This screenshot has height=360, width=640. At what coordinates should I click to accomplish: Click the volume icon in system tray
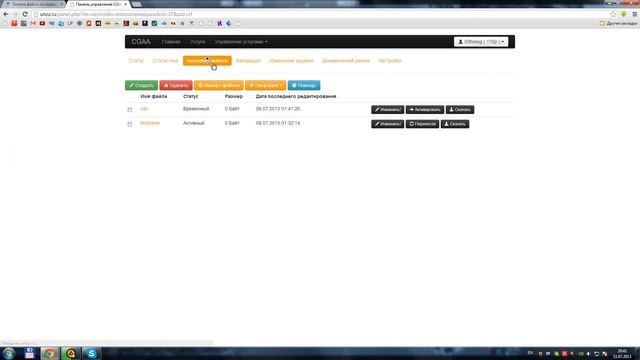point(588,353)
